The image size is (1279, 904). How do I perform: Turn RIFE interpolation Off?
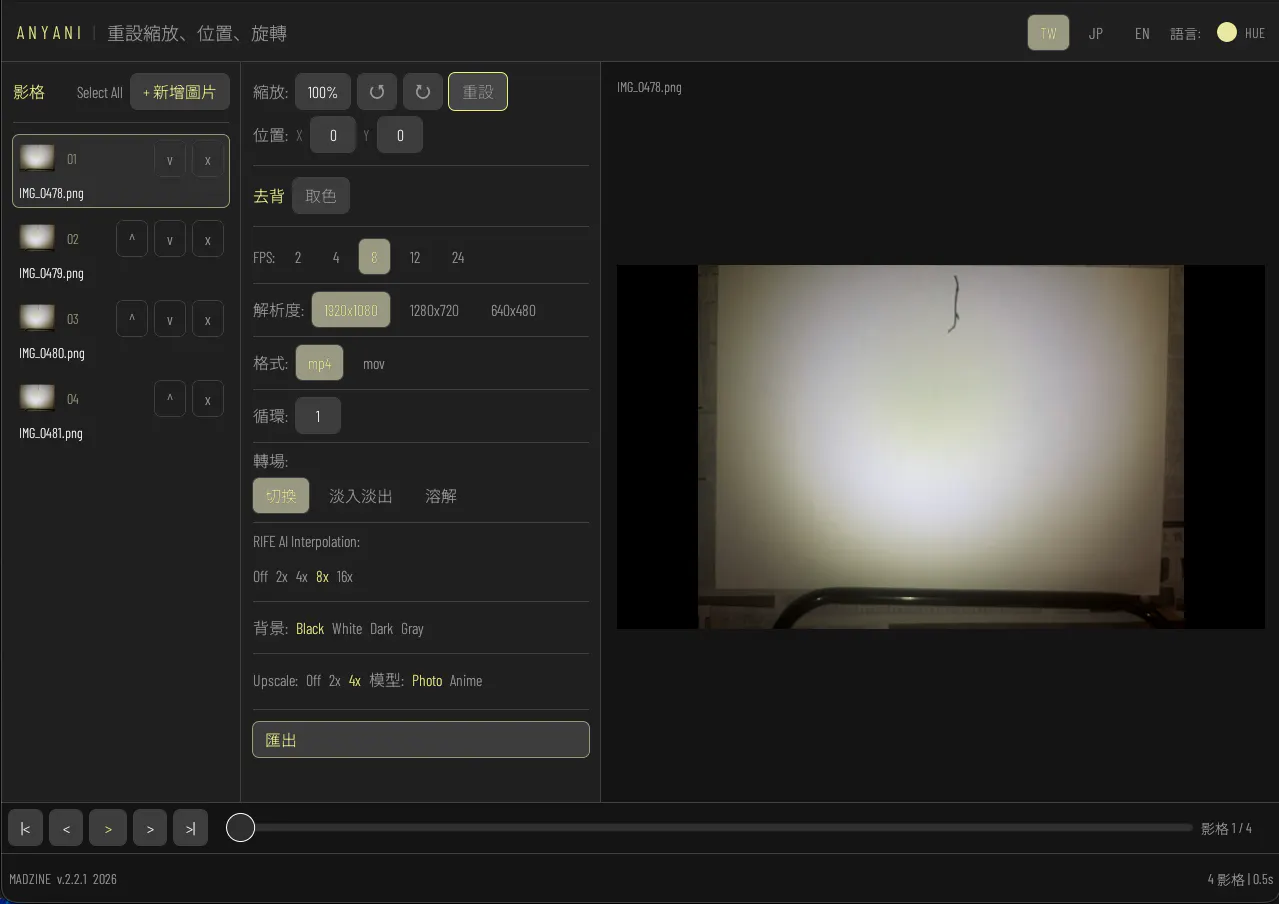[x=261, y=576]
